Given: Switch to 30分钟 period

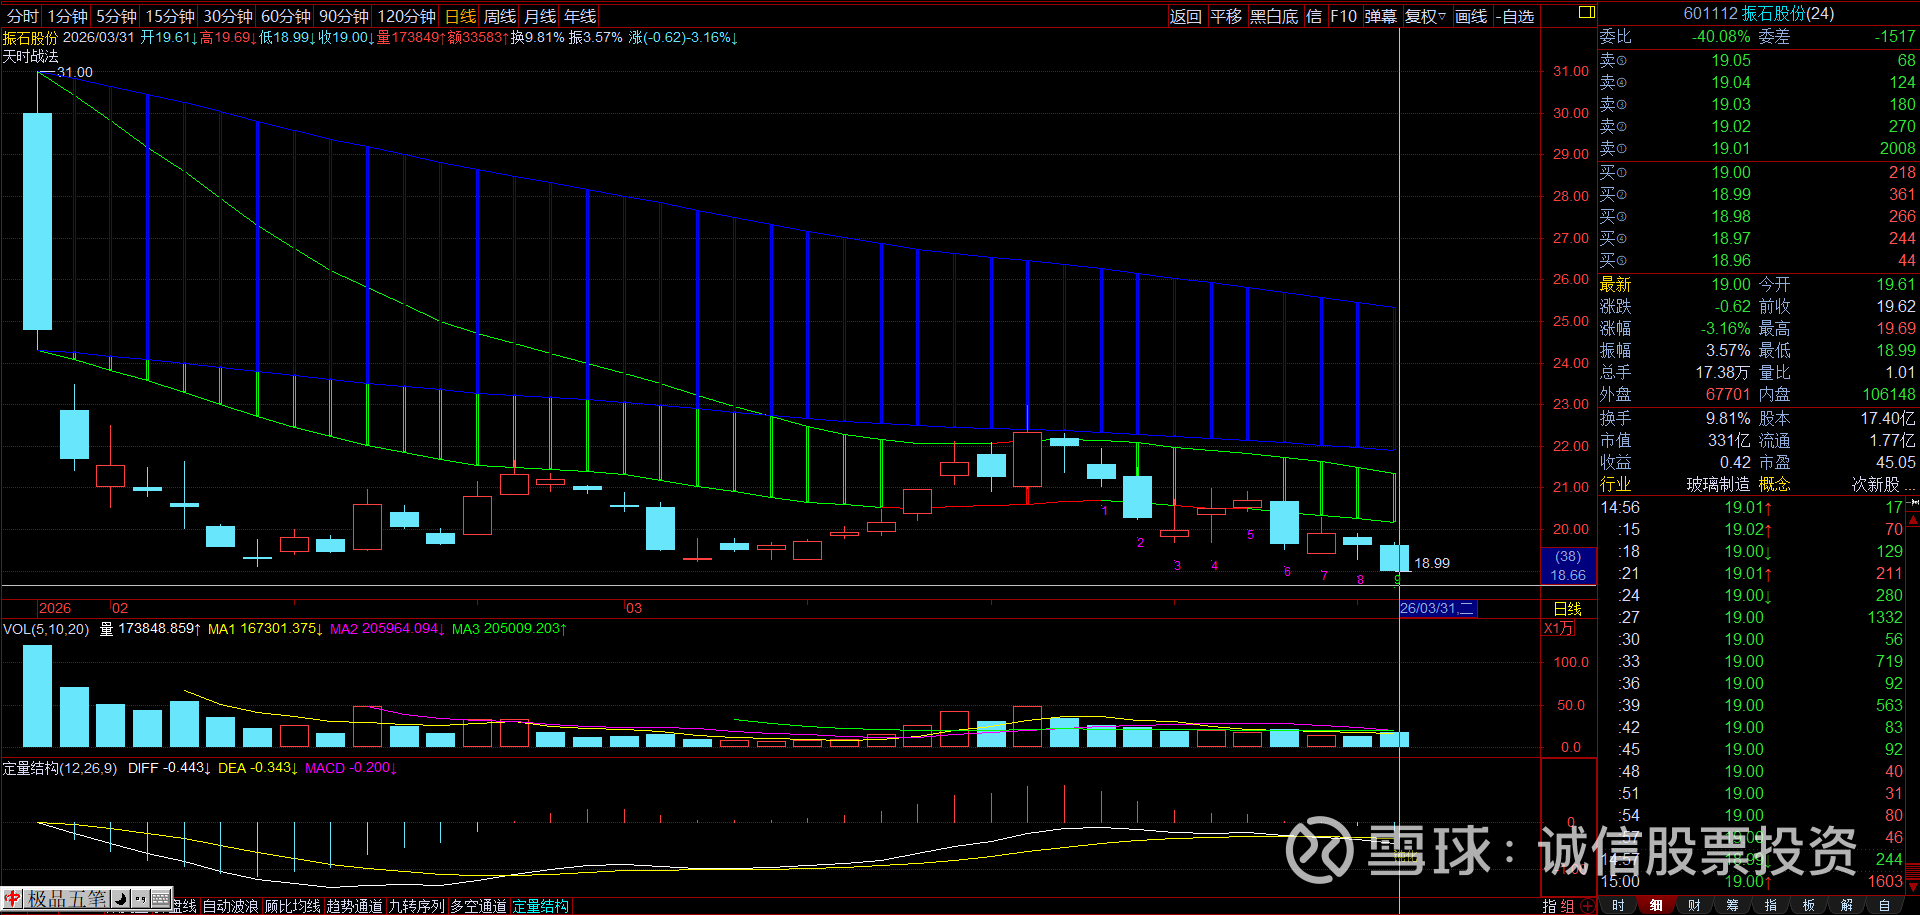Looking at the screenshot, I should [228, 16].
